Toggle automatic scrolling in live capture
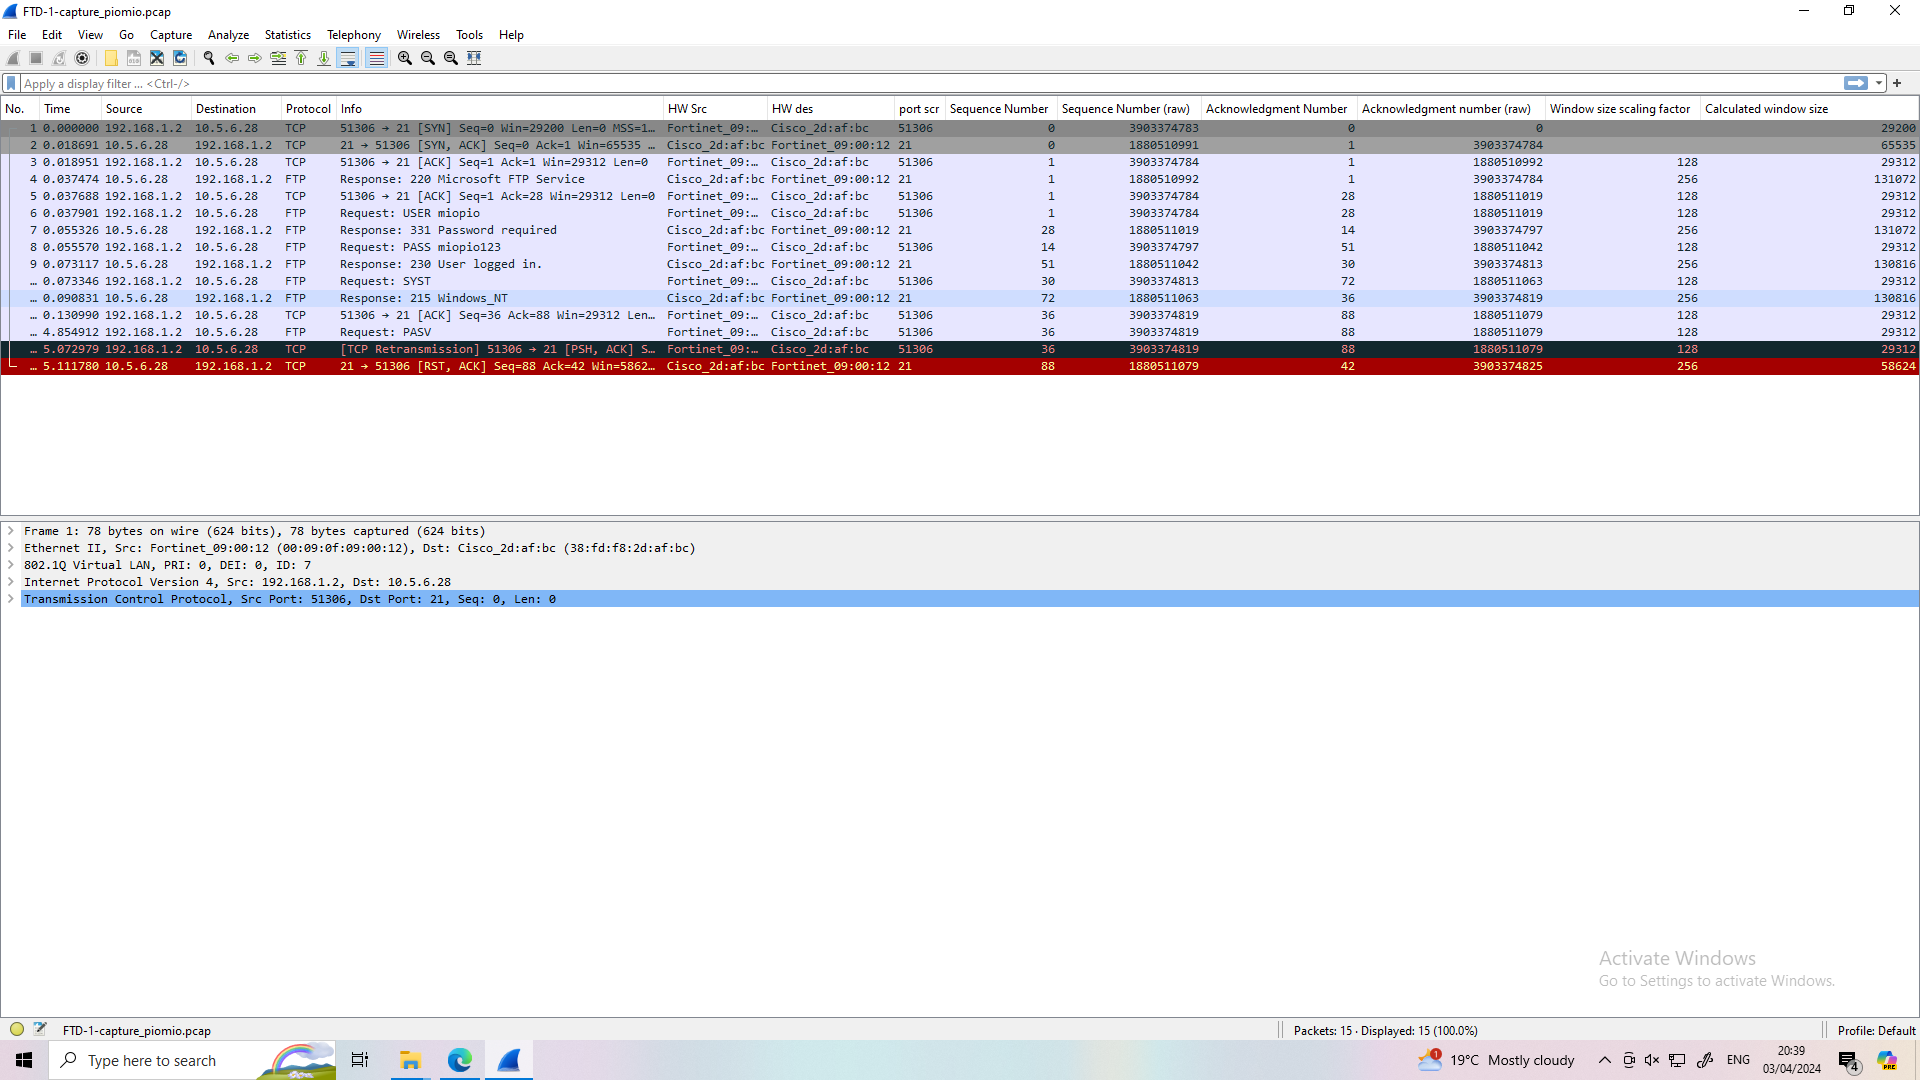Image resolution: width=1920 pixels, height=1080 pixels. 348,58
